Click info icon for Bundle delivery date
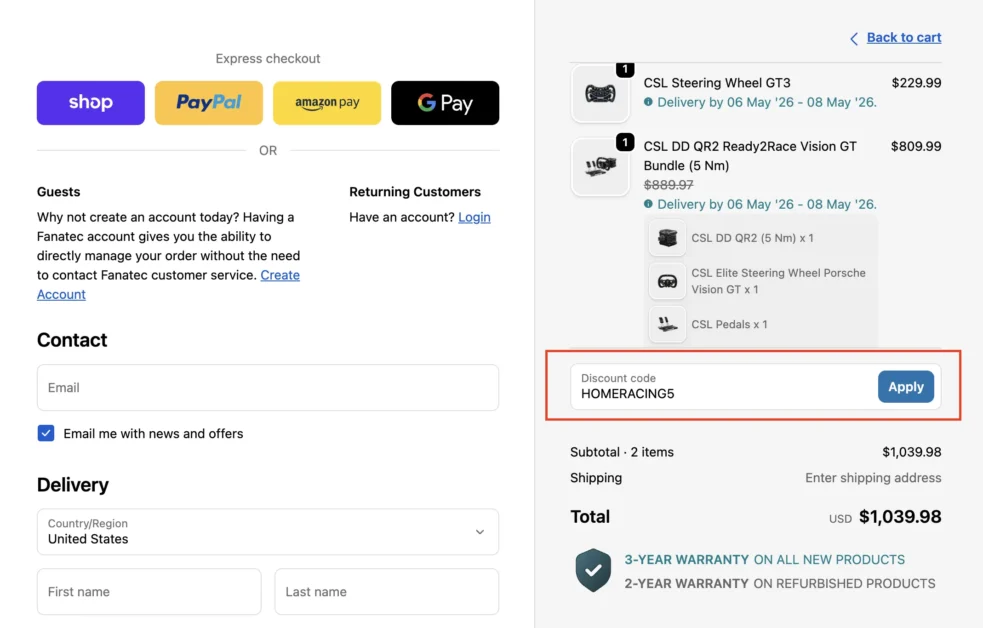 (648, 204)
